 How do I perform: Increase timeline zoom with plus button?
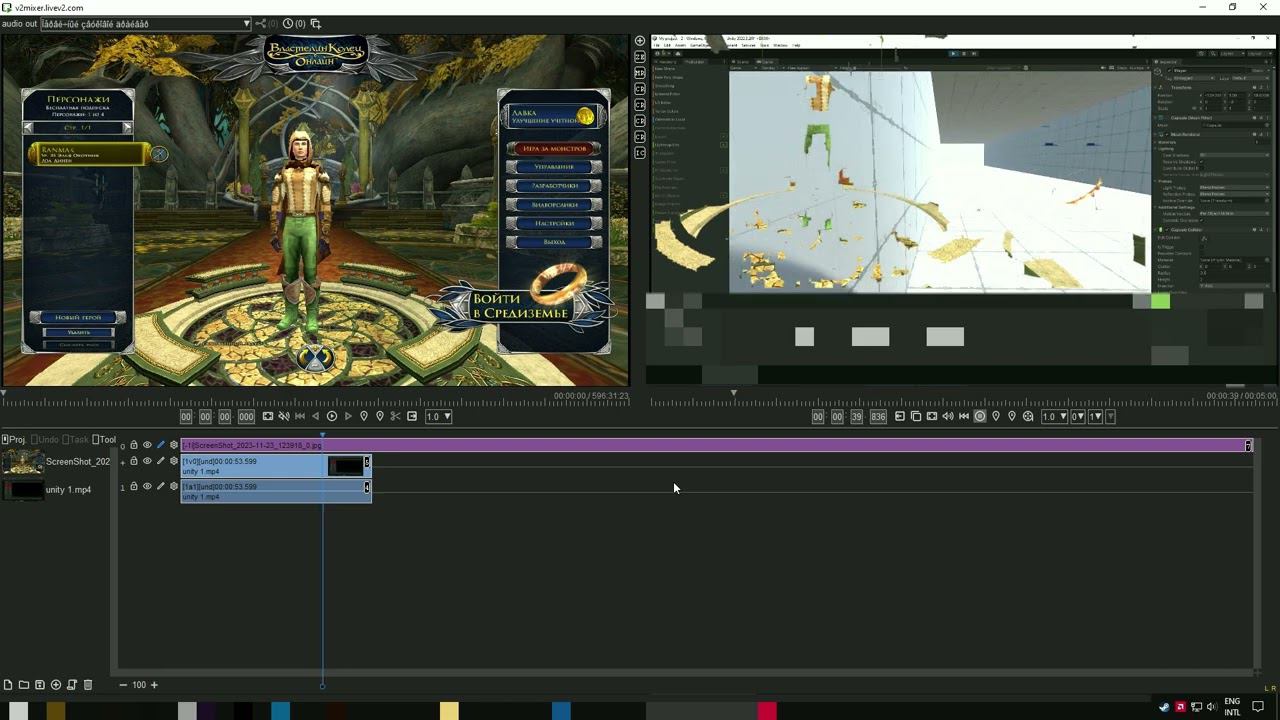coord(154,685)
